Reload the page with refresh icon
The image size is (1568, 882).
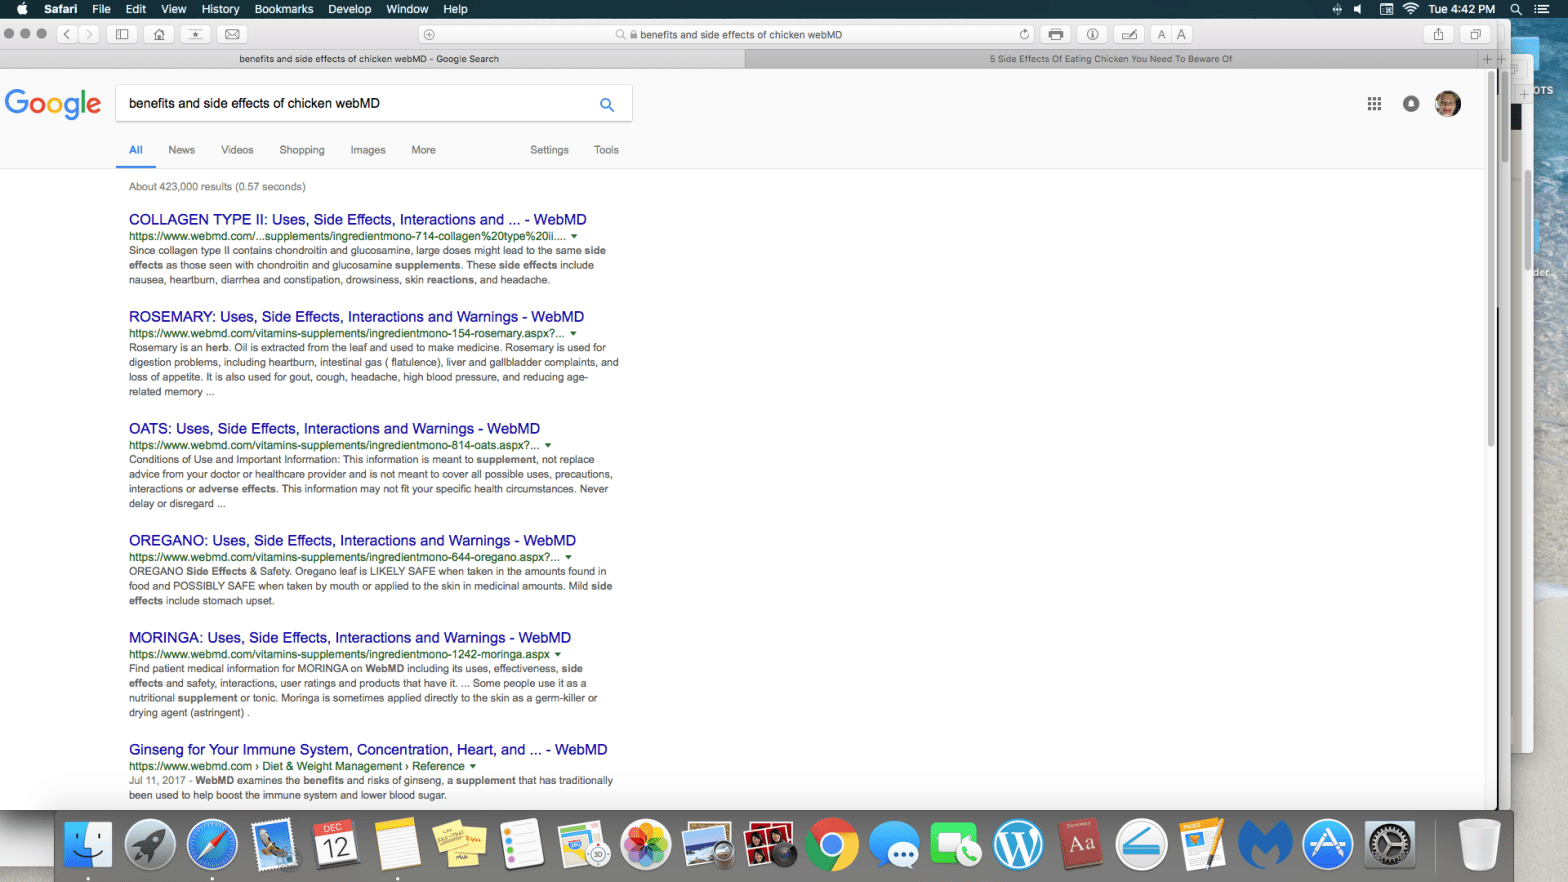point(1024,34)
